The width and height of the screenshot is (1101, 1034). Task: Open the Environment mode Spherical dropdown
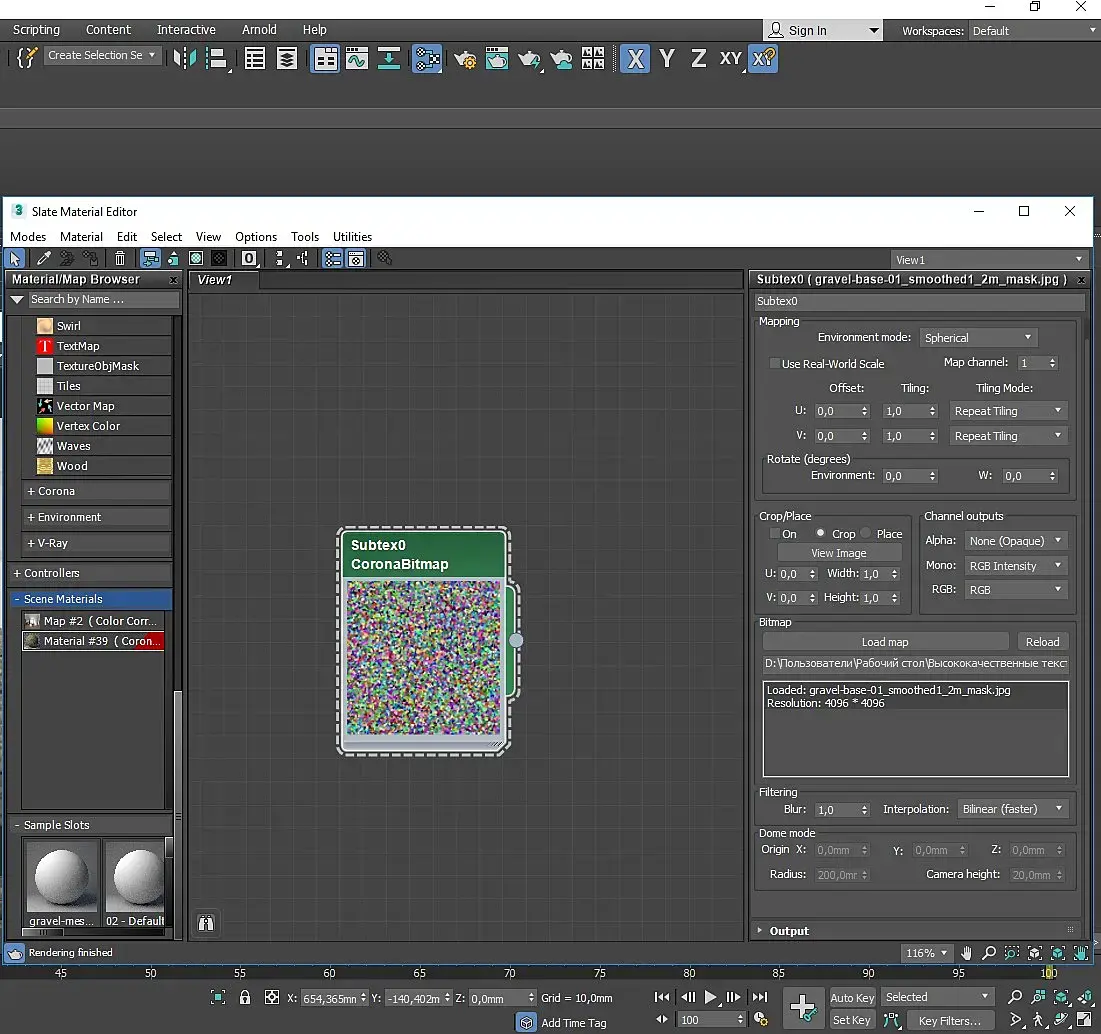coord(978,338)
